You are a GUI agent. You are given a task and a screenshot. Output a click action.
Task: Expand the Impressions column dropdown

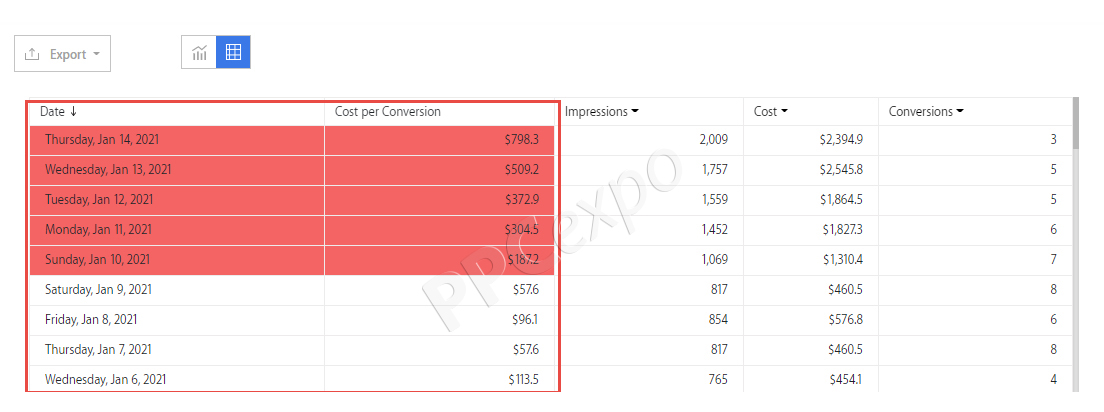click(x=634, y=112)
